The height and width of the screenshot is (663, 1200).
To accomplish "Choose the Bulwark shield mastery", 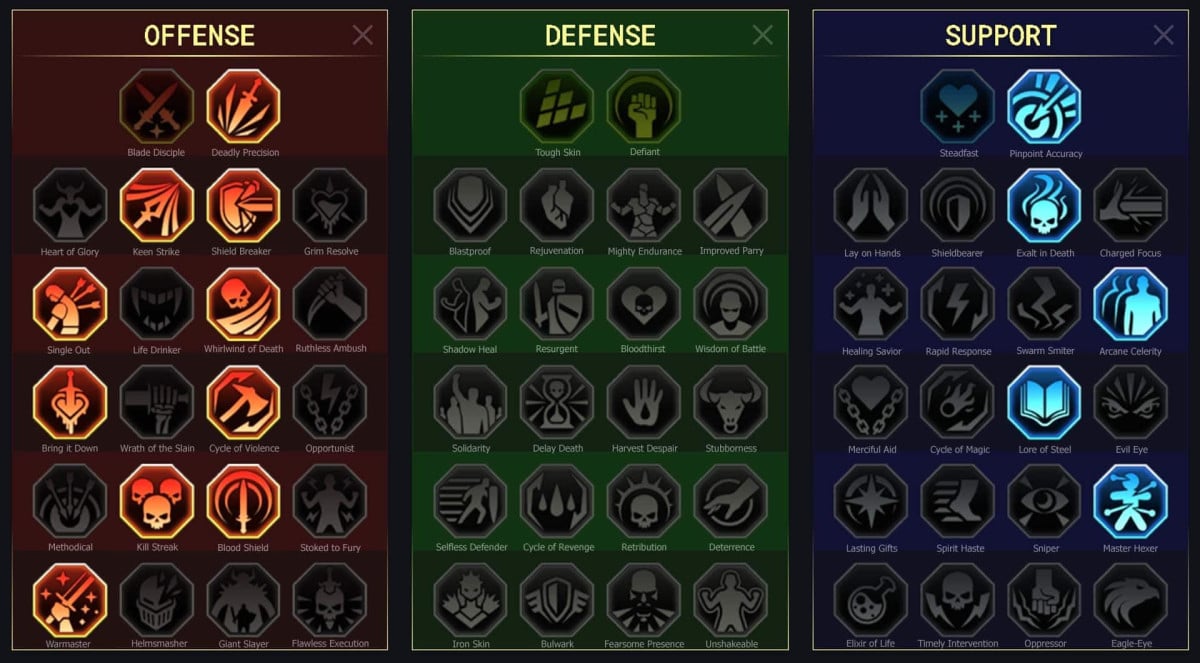I will tap(557, 599).
